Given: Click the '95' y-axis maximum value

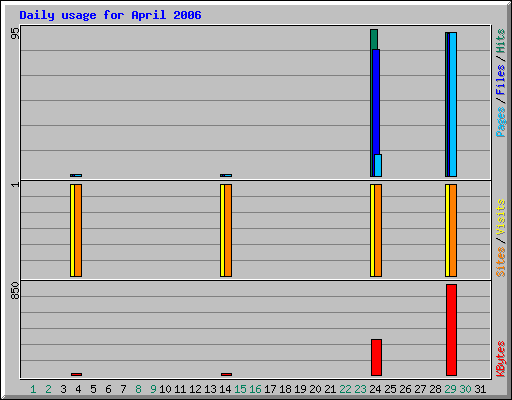Looking at the screenshot, I should (15, 33).
